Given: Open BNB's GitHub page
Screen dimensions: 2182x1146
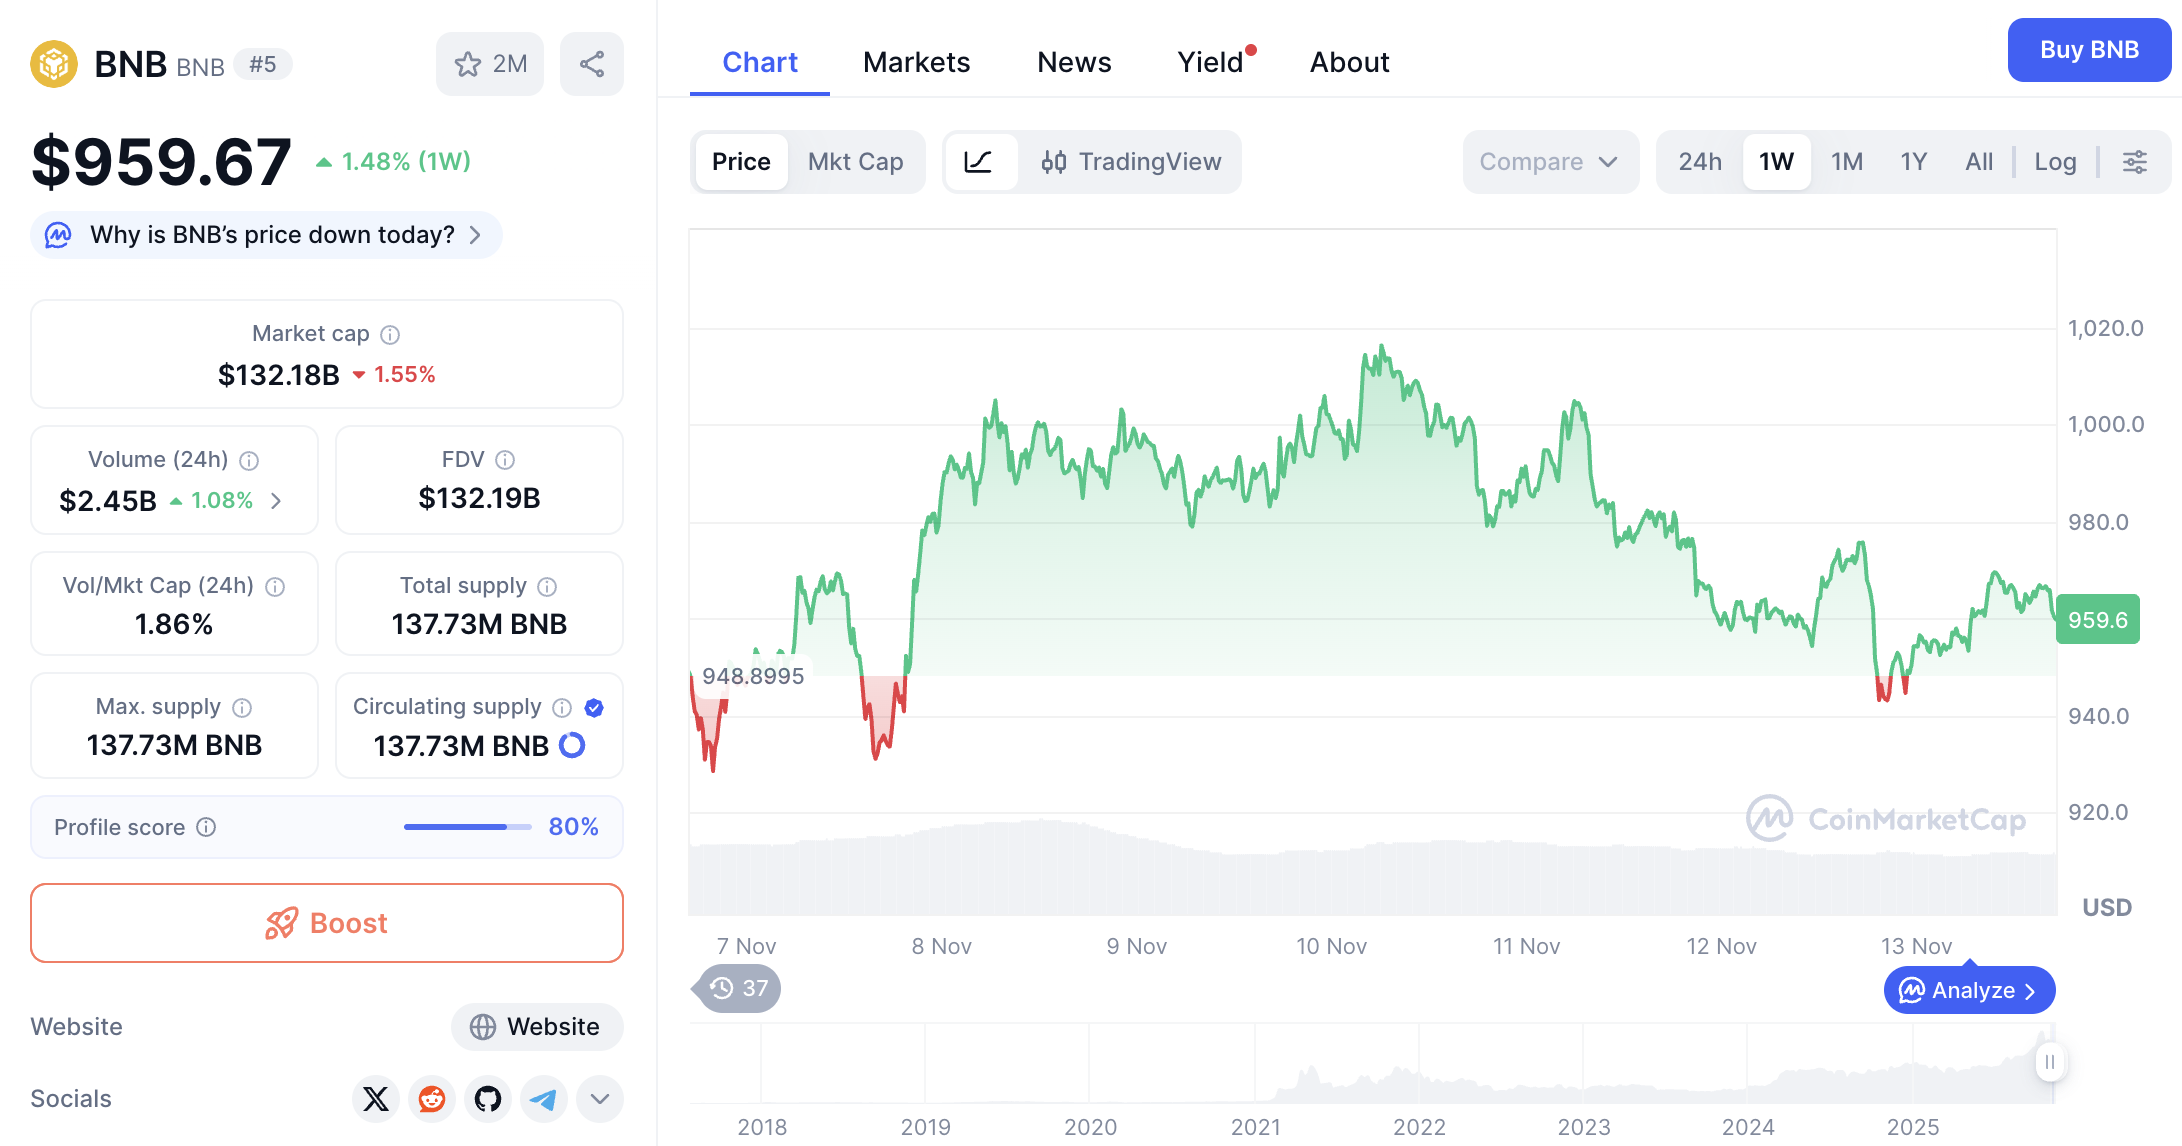Looking at the screenshot, I should pyautogui.click(x=487, y=1098).
